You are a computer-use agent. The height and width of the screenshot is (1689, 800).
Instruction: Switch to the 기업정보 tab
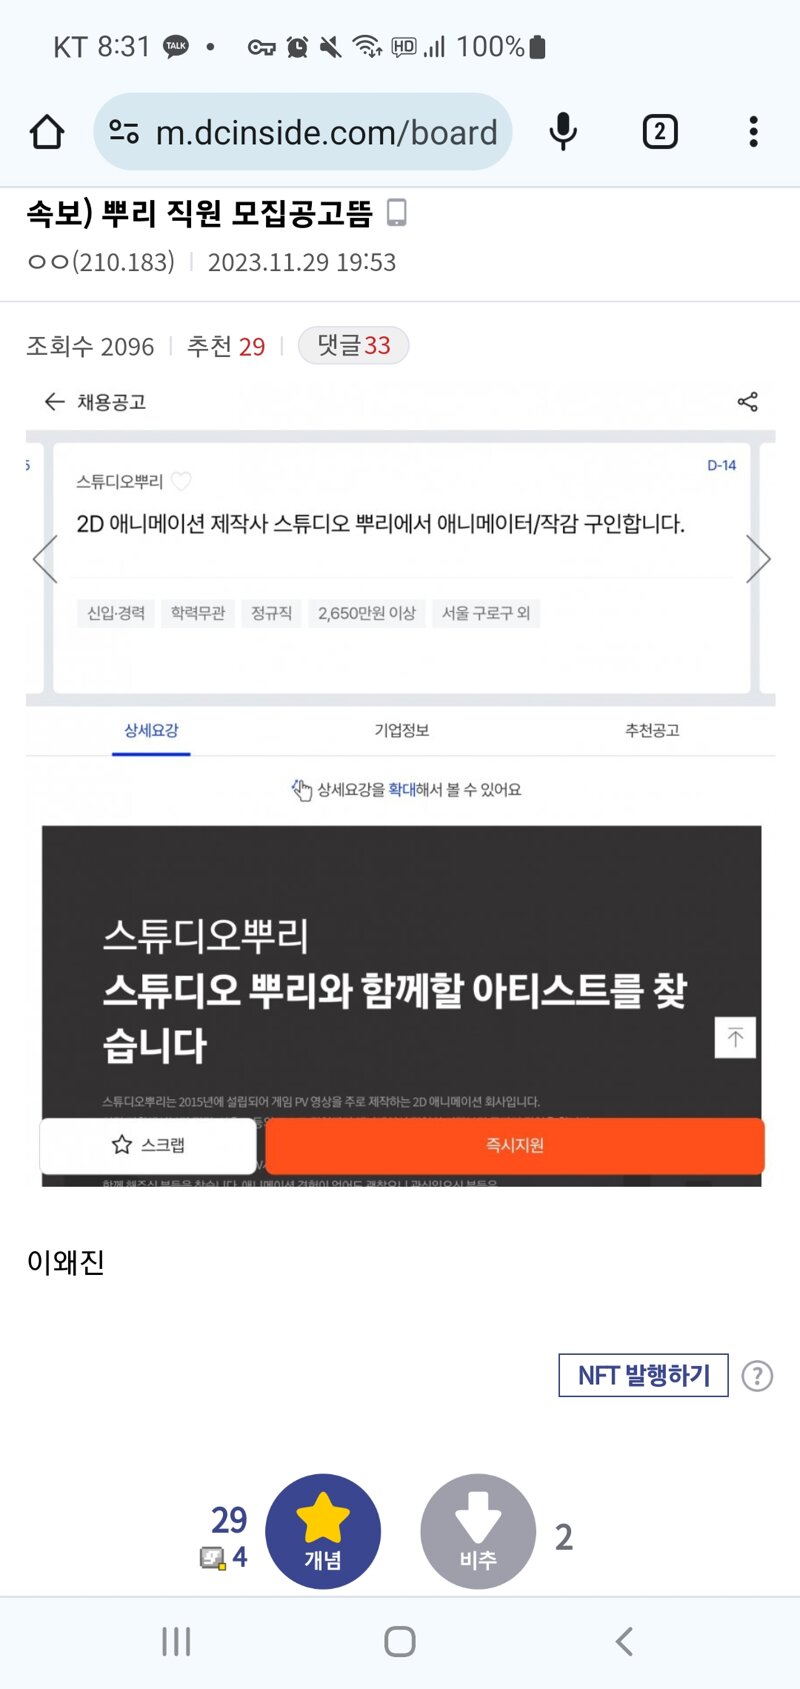(x=402, y=731)
